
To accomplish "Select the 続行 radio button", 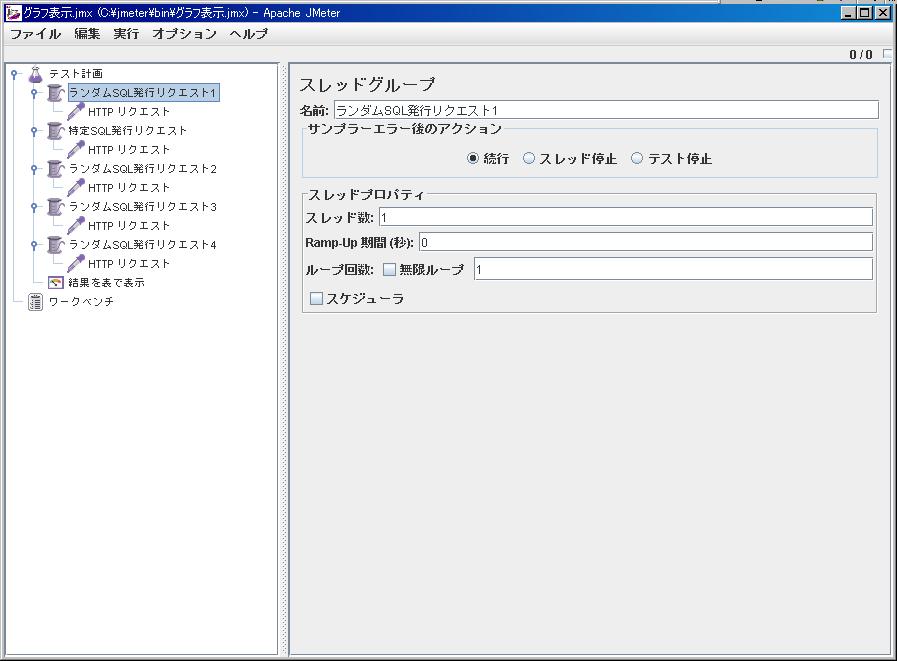I will point(473,159).
